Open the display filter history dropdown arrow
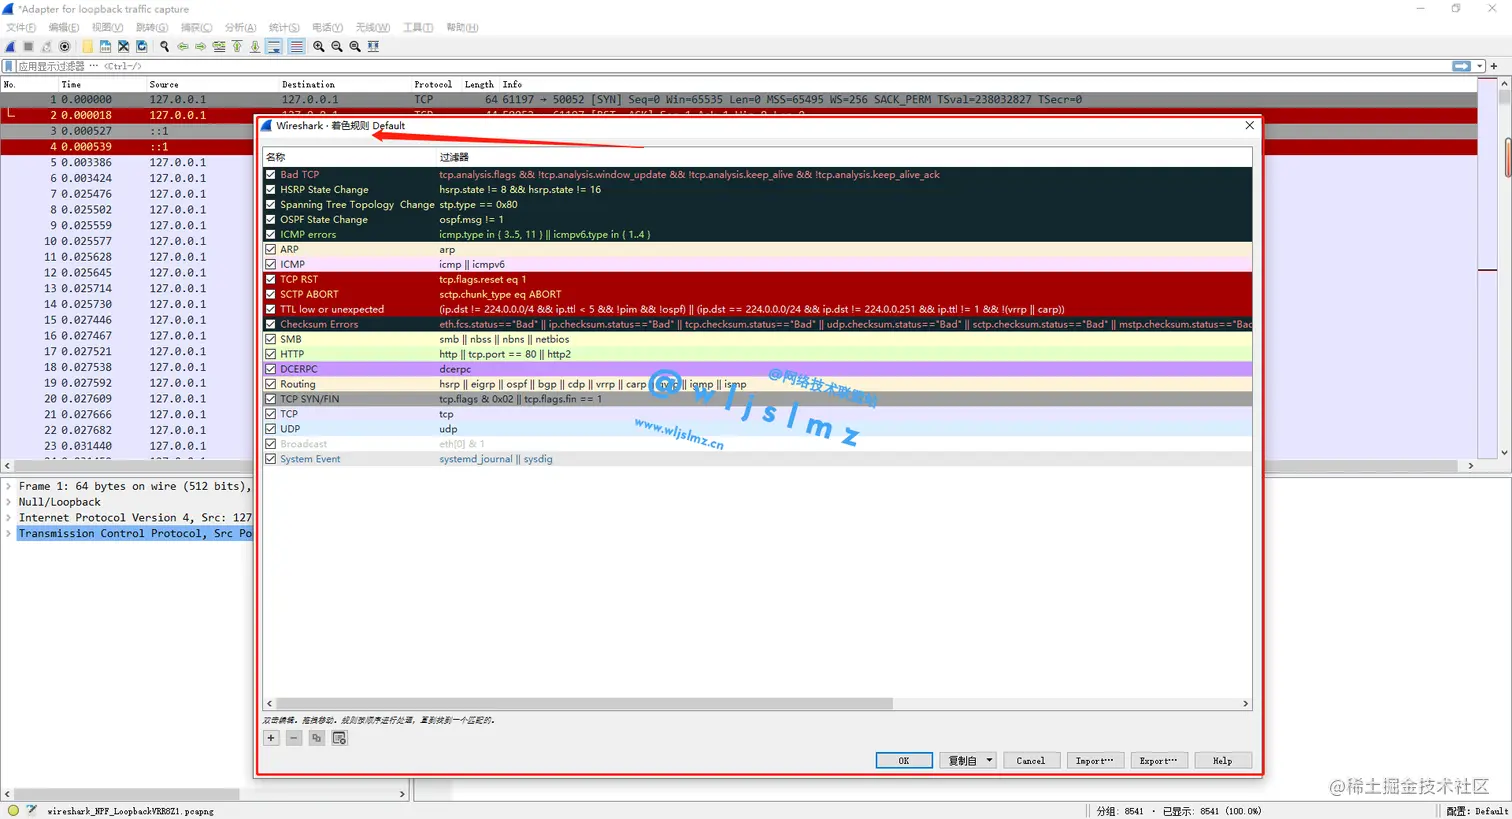This screenshot has width=1512, height=819. coord(1480,66)
